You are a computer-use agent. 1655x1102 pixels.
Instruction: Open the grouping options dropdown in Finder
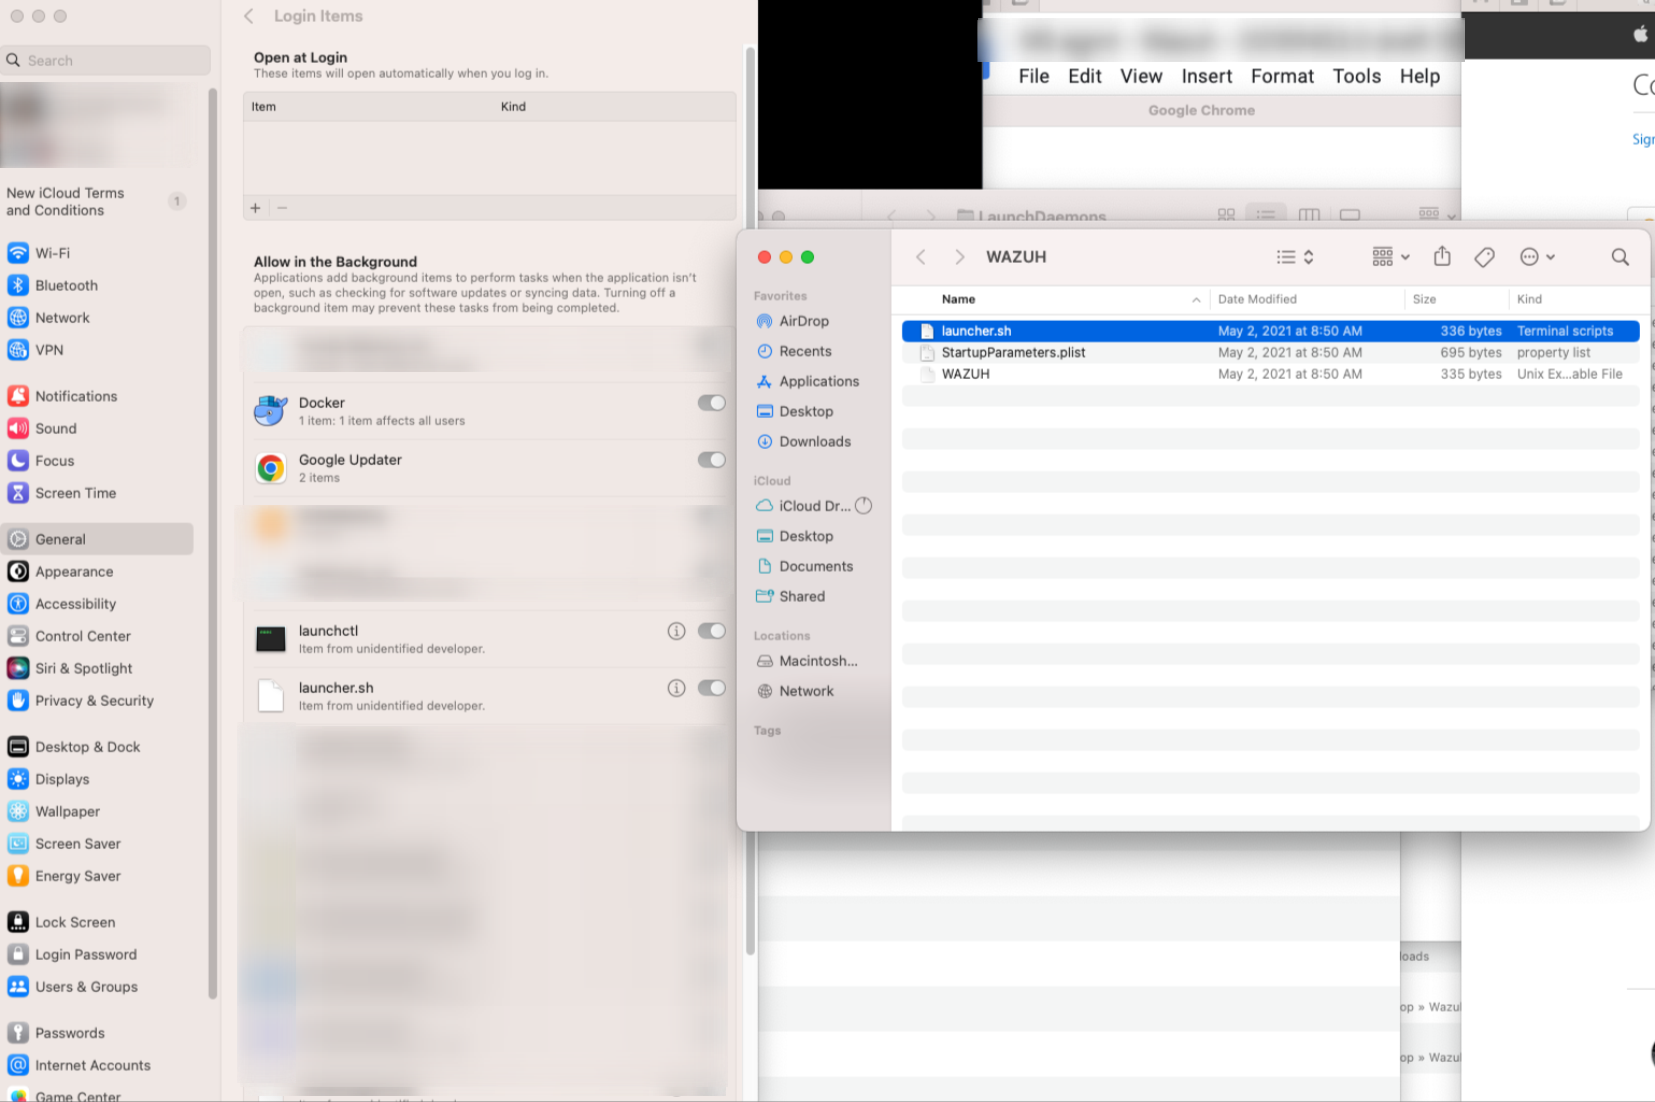pyautogui.click(x=1388, y=256)
